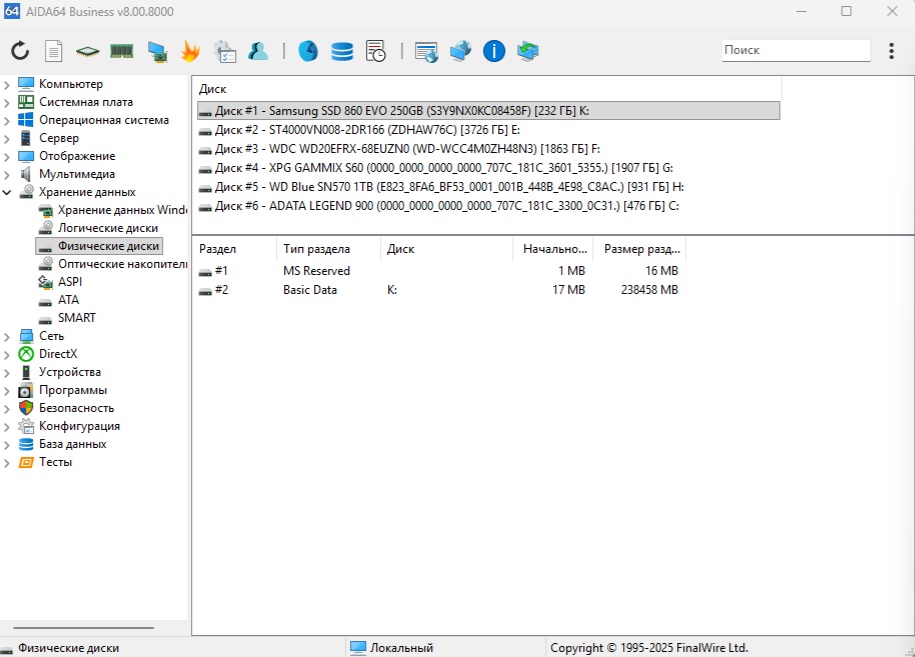Expand the Сервер tree node
This screenshot has width=915, height=657.
[x=7, y=139]
